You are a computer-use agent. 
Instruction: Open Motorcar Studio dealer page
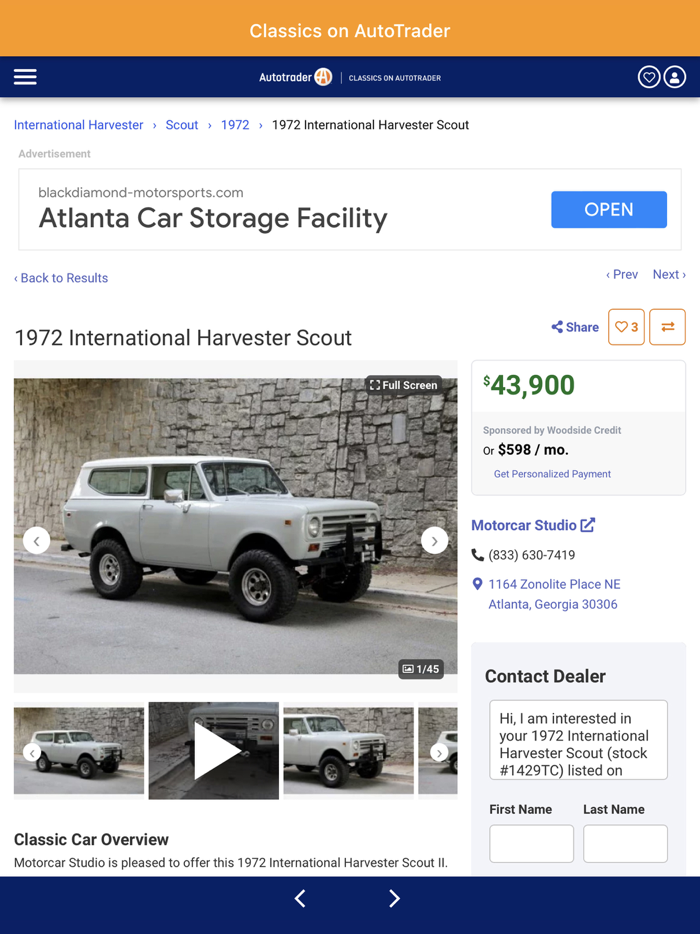526,525
